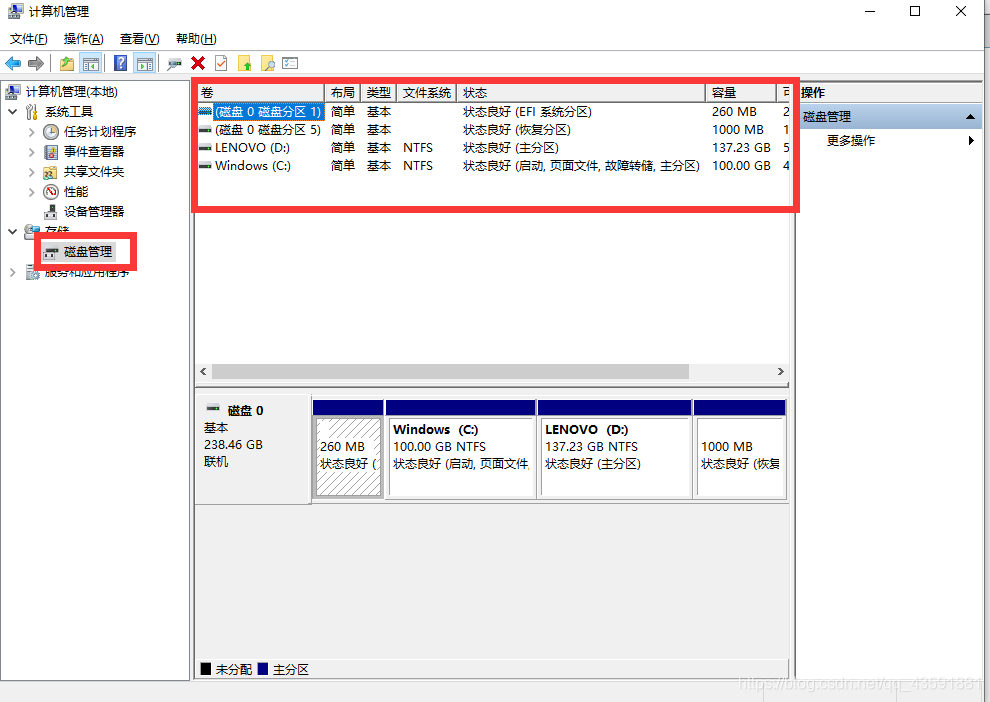This screenshot has width=990, height=702.
Task: Click the 137.23 GB capacity cell
Action: pos(741,148)
